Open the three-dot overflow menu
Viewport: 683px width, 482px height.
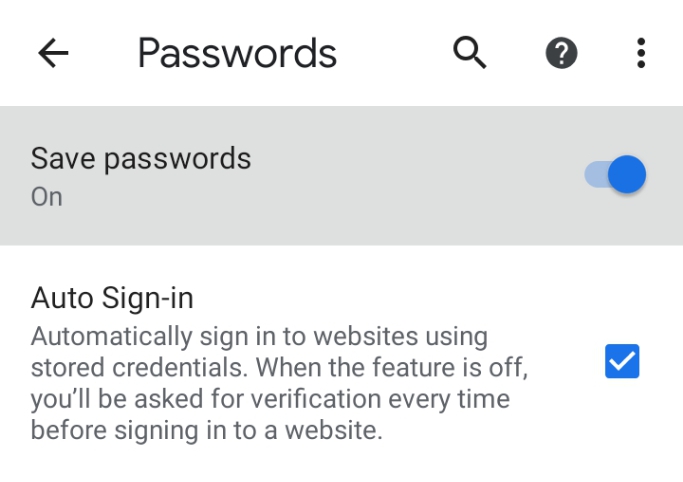click(641, 53)
